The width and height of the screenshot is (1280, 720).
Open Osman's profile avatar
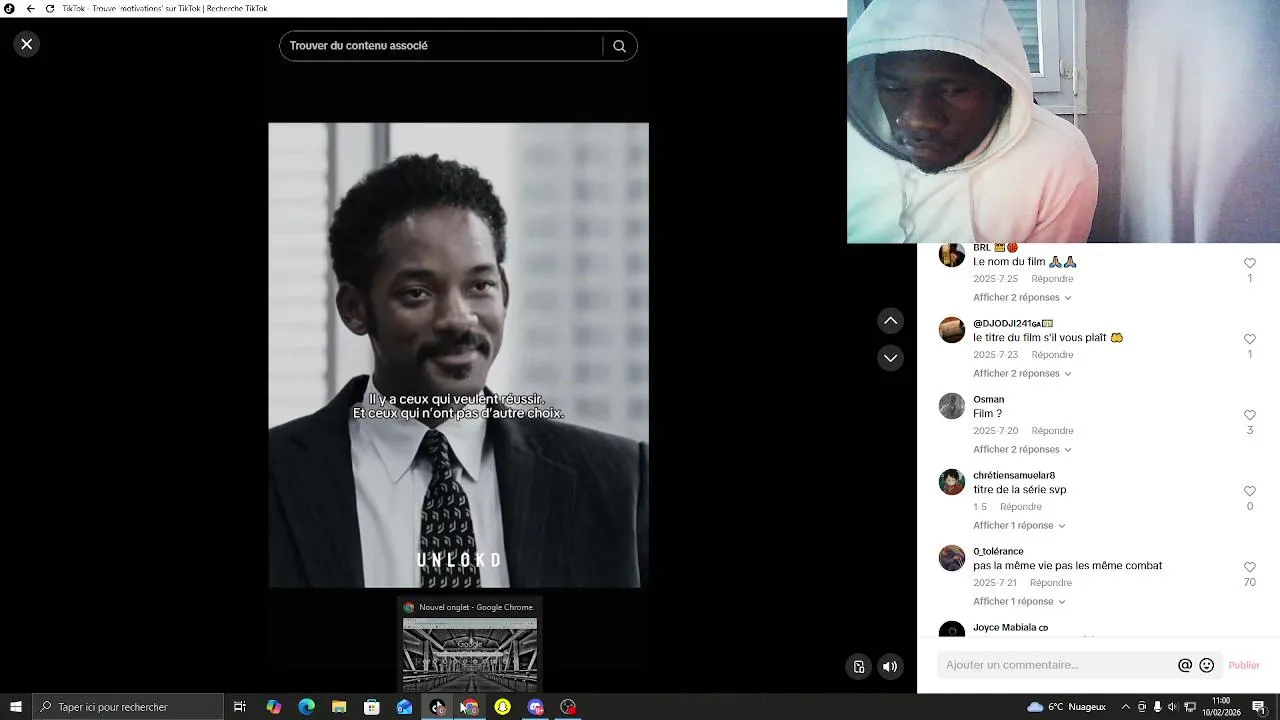click(x=952, y=406)
